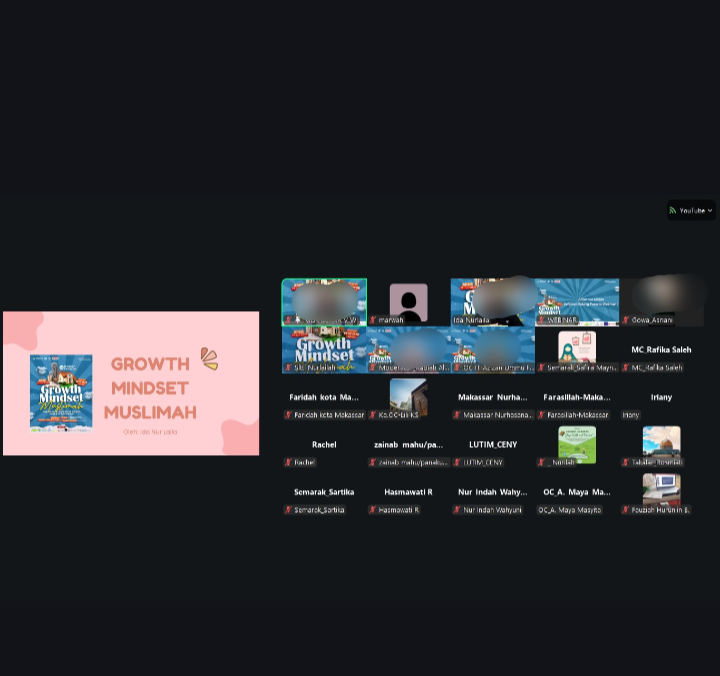The image size is (720, 676).
Task: Click the OC_A. Maya Masyita name label
Action: (570, 510)
